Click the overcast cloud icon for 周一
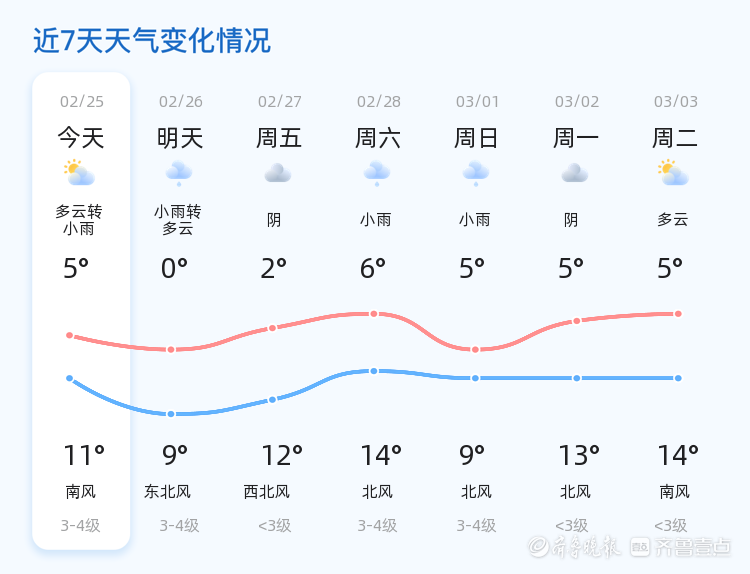The height and width of the screenshot is (574, 750). 575,174
